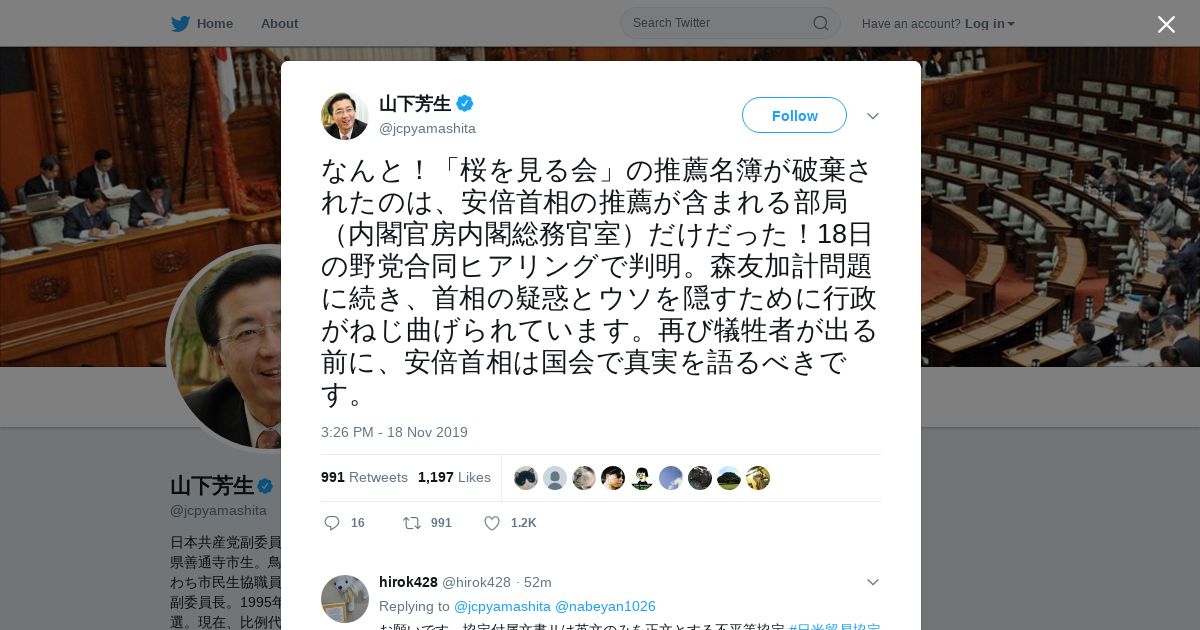Open the Log in dropdown

(989, 24)
